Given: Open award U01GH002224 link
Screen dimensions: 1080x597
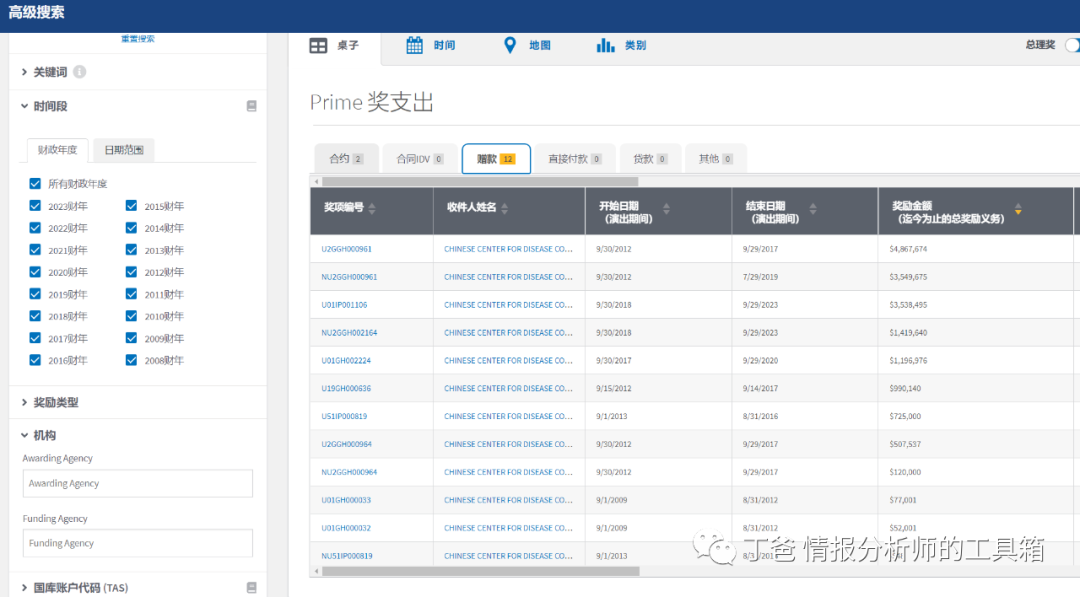Looking at the screenshot, I should tap(346, 360).
